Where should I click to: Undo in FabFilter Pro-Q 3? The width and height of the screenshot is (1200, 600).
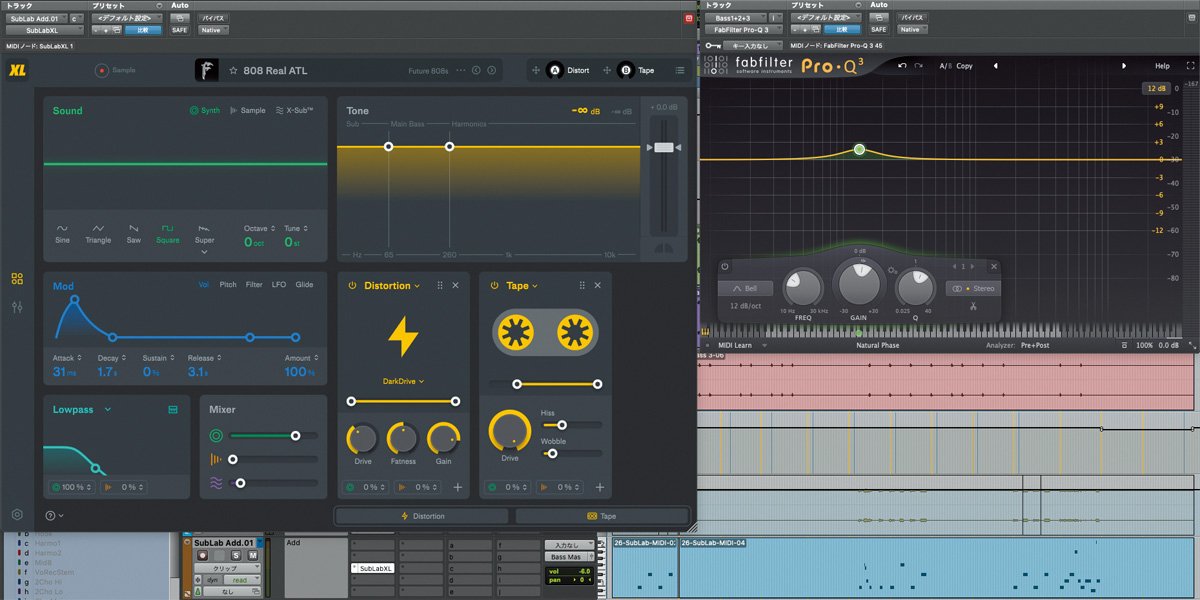(903, 66)
